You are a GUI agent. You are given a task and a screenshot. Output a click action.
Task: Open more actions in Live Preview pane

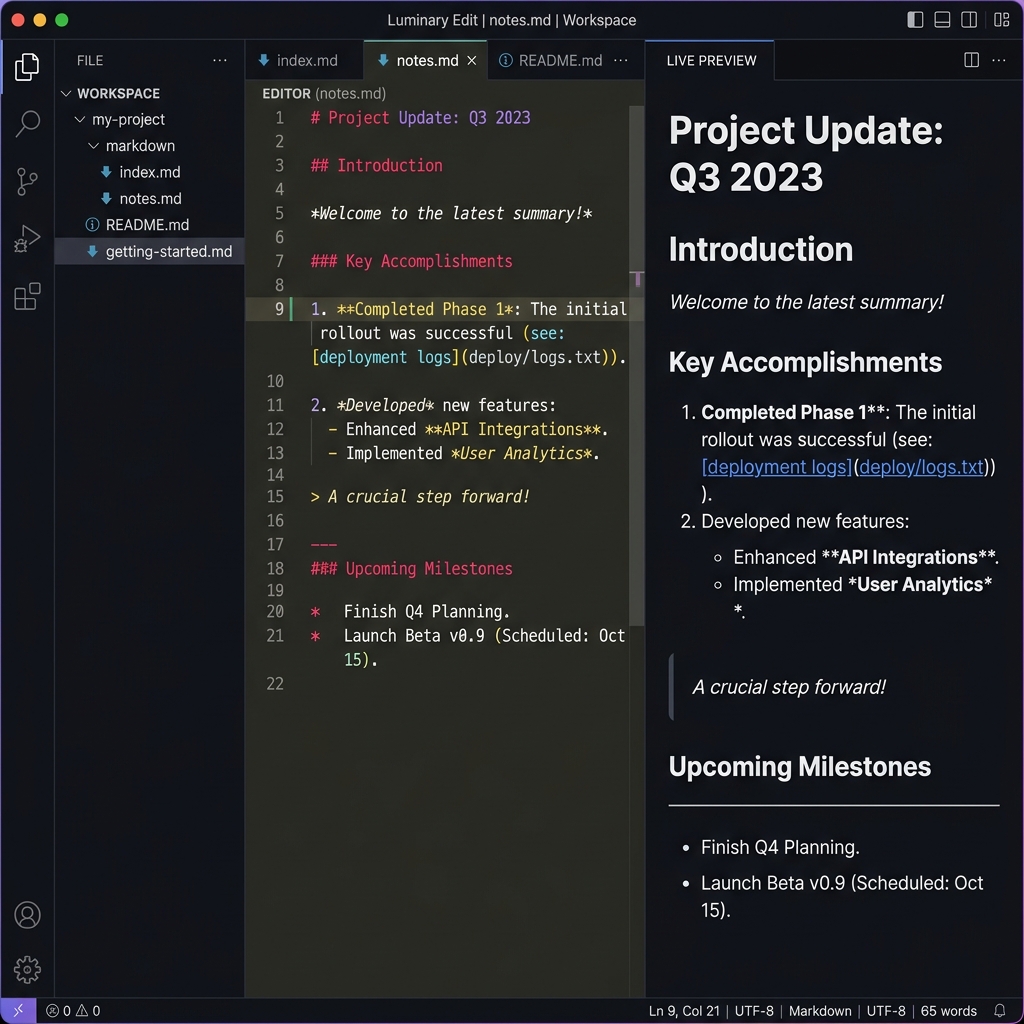pyautogui.click(x=999, y=60)
